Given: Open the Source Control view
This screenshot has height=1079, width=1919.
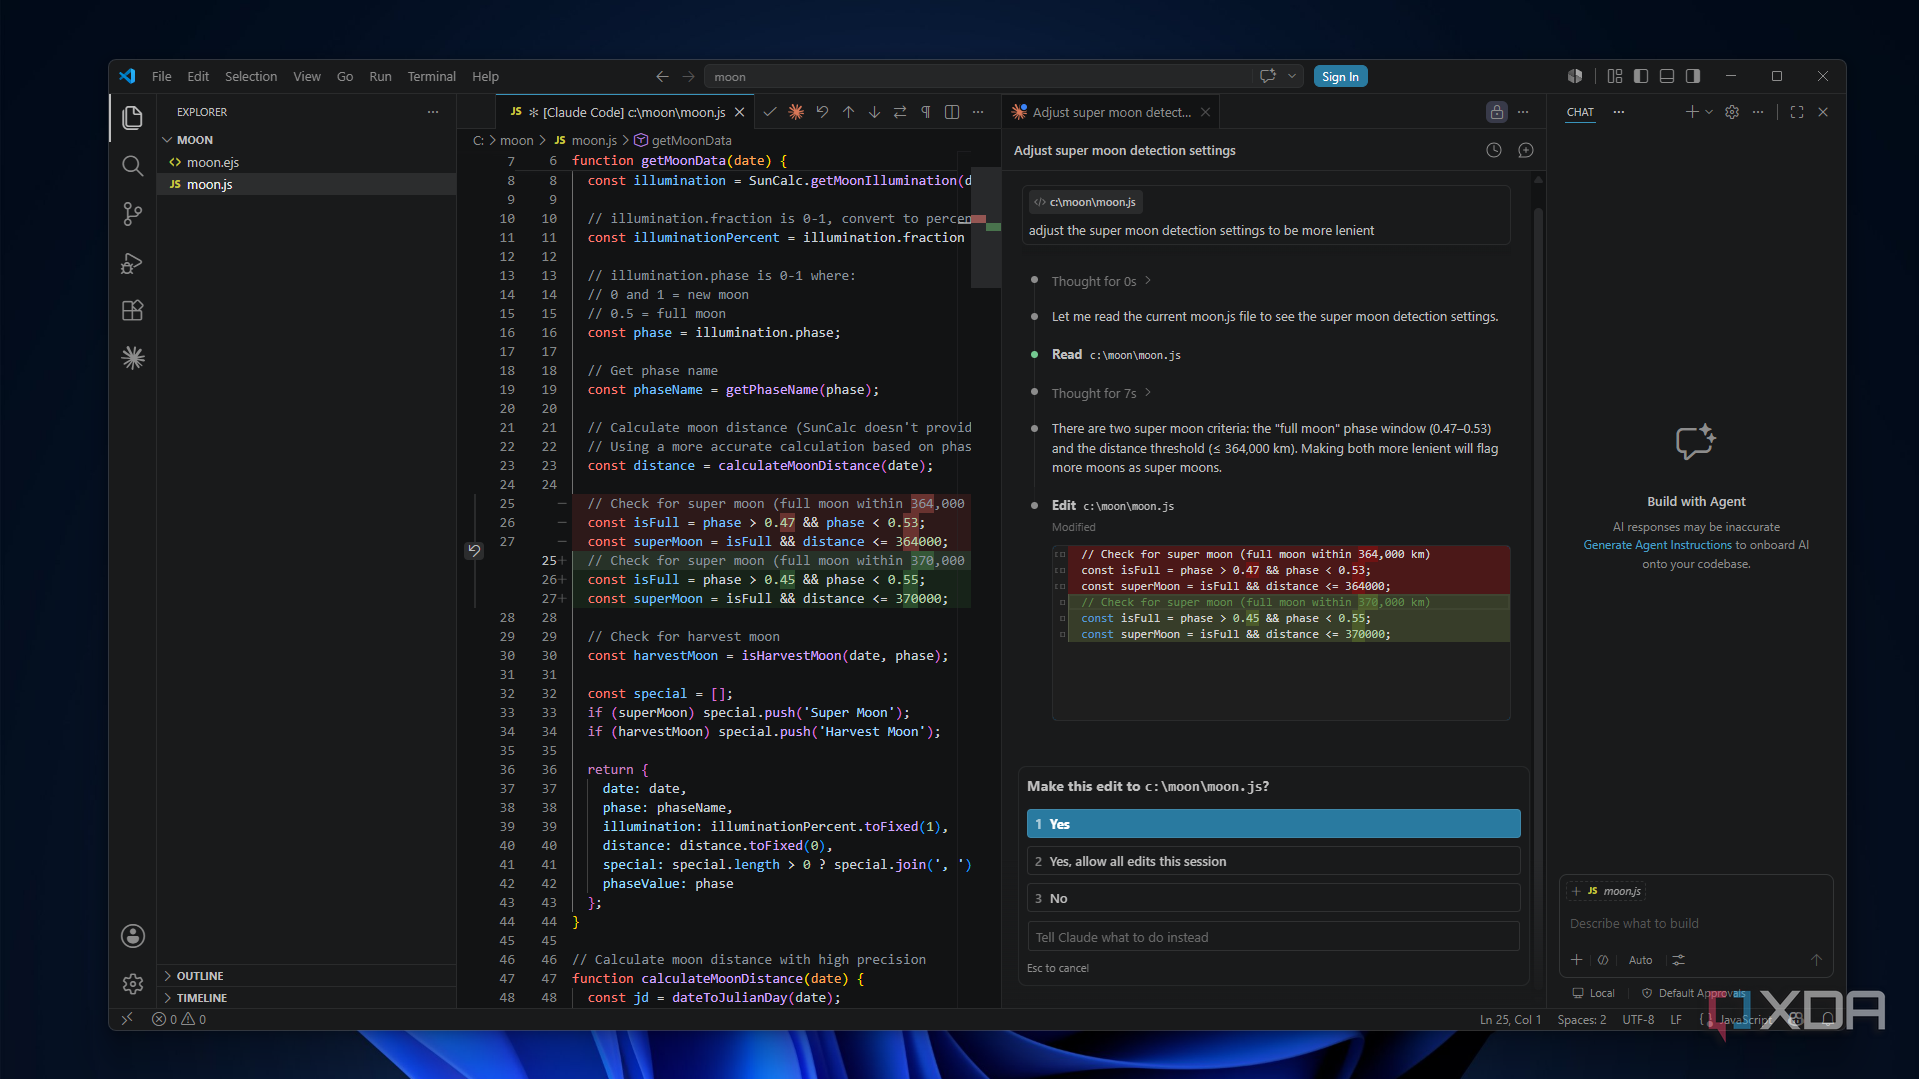Looking at the screenshot, I should pyautogui.click(x=132, y=214).
